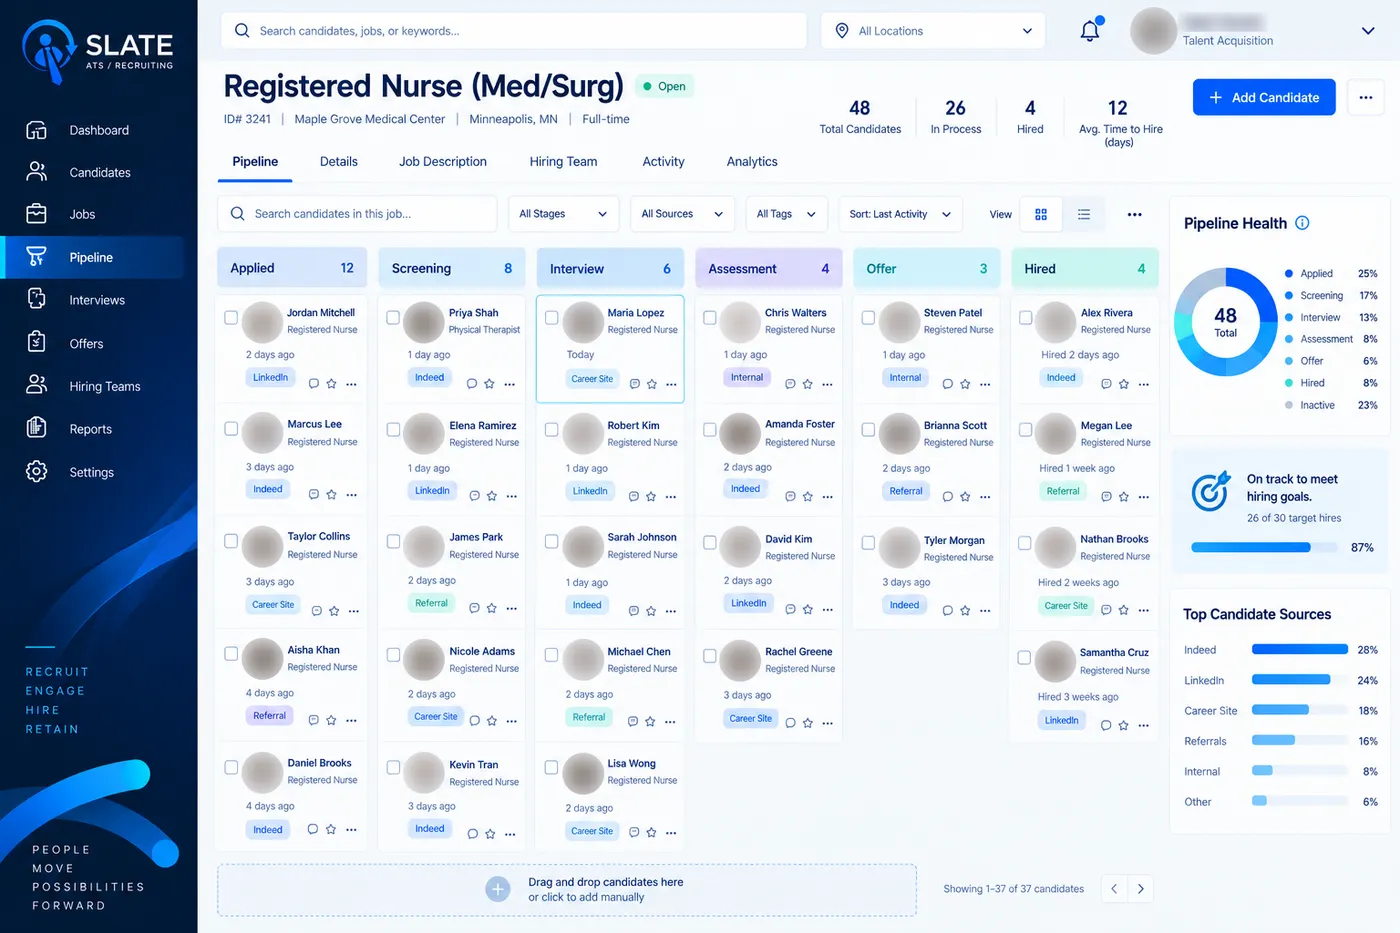Go to the Hiring Team tab
Screen dimensions: 1400x933
563,162
